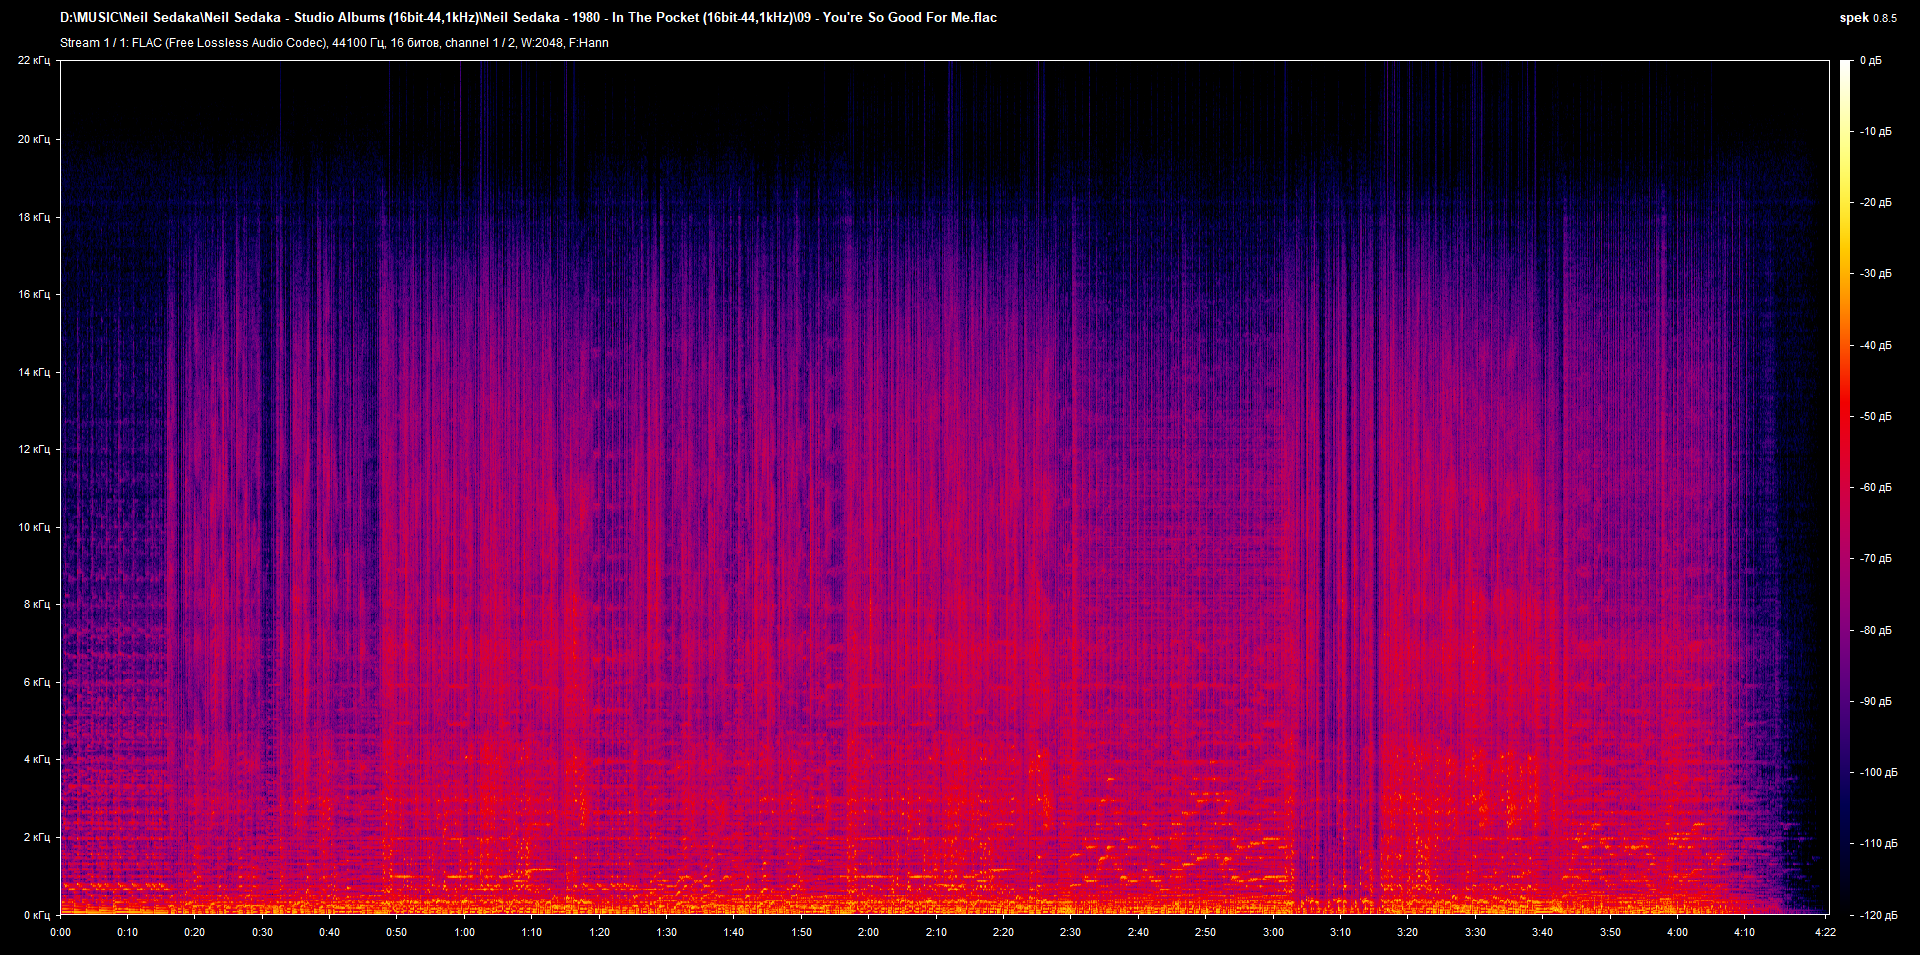This screenshot has width=1920, height=955.
Task: Click the 0 дБ level label
Action: 1870,61
